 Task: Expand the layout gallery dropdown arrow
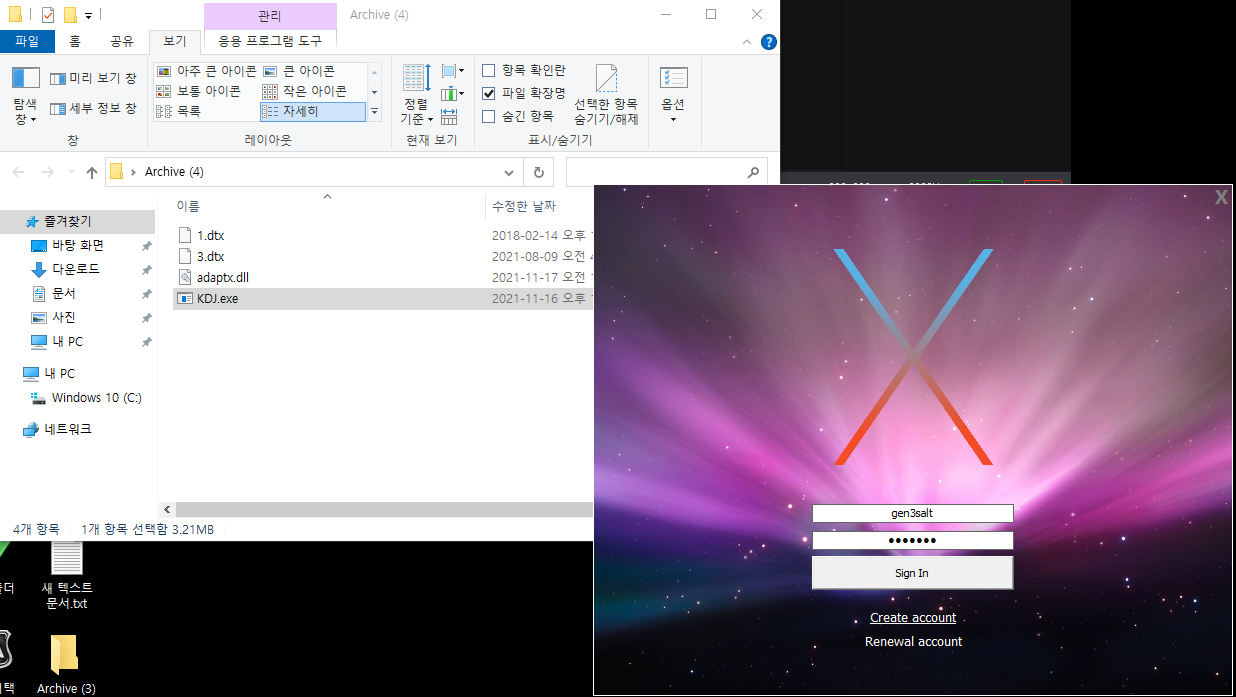[374, 112]
